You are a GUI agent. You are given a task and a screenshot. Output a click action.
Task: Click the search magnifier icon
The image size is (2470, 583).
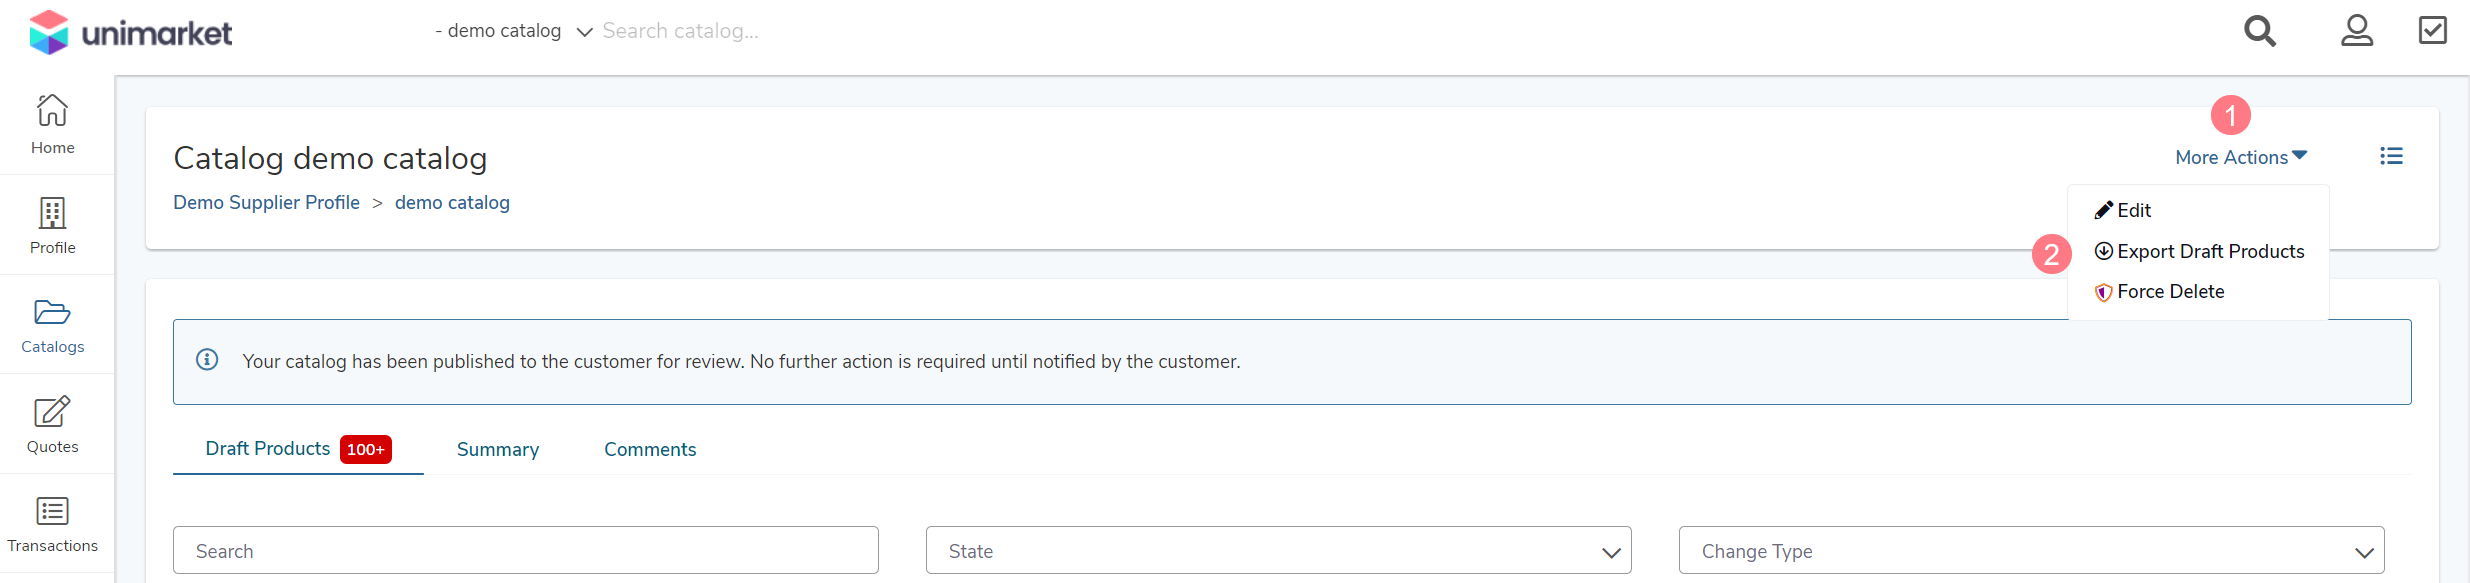(2259, 31)
